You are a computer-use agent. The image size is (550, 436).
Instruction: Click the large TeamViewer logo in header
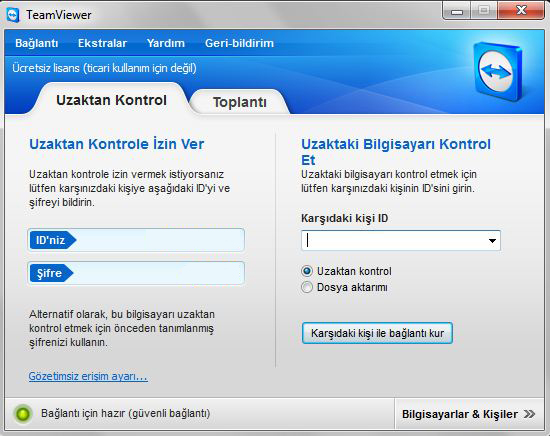[498, 72]
